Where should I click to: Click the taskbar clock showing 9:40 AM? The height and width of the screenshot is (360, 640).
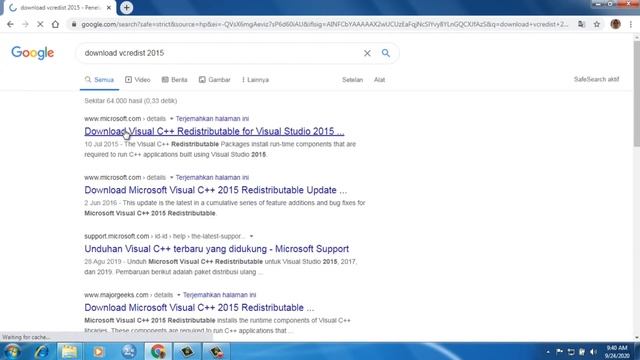[x=617, y=352]
